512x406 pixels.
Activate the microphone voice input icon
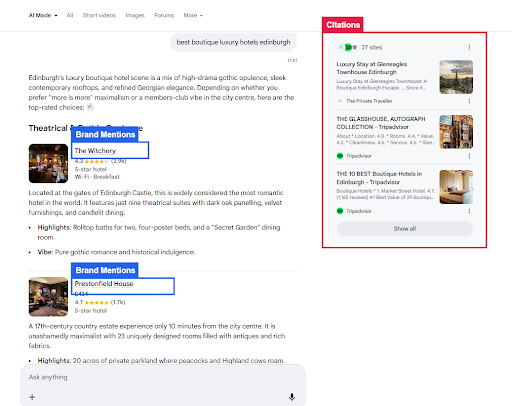[x=292, y=397]
